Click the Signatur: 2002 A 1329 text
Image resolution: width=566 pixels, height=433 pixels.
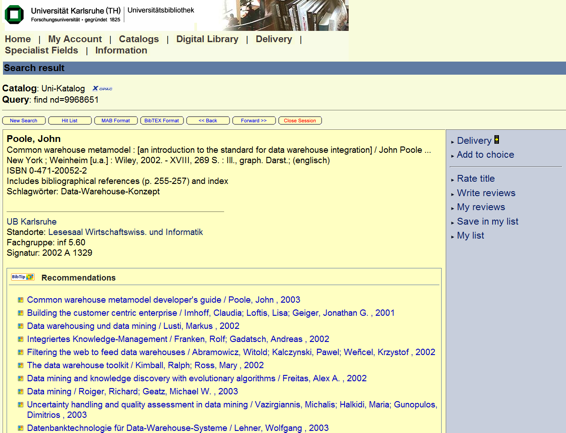pyautogui.click(x=49, y=253)
